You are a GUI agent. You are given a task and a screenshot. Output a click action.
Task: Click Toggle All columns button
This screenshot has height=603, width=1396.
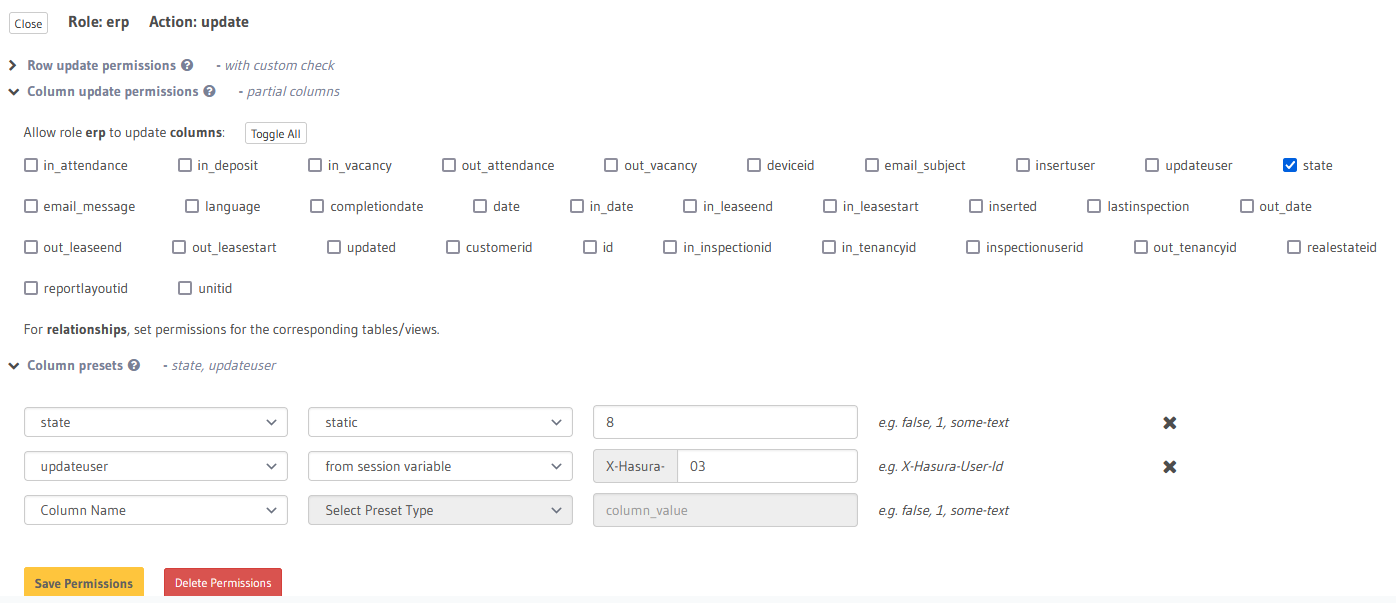pos(275,134)
